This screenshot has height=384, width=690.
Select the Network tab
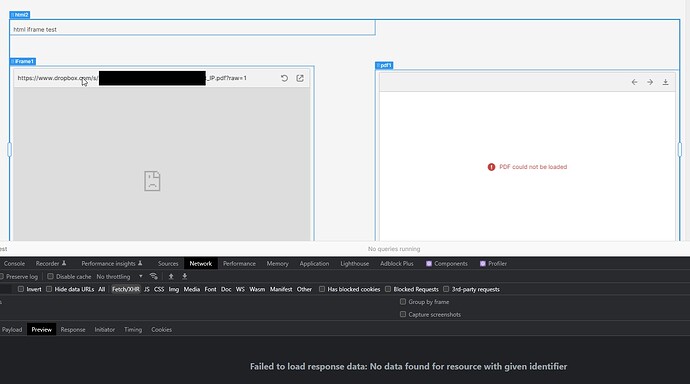pos(201,263)
